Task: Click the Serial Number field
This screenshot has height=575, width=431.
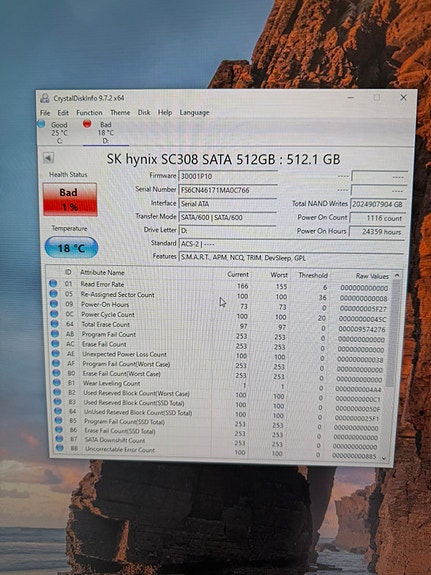Action: [x=227, y=190]
